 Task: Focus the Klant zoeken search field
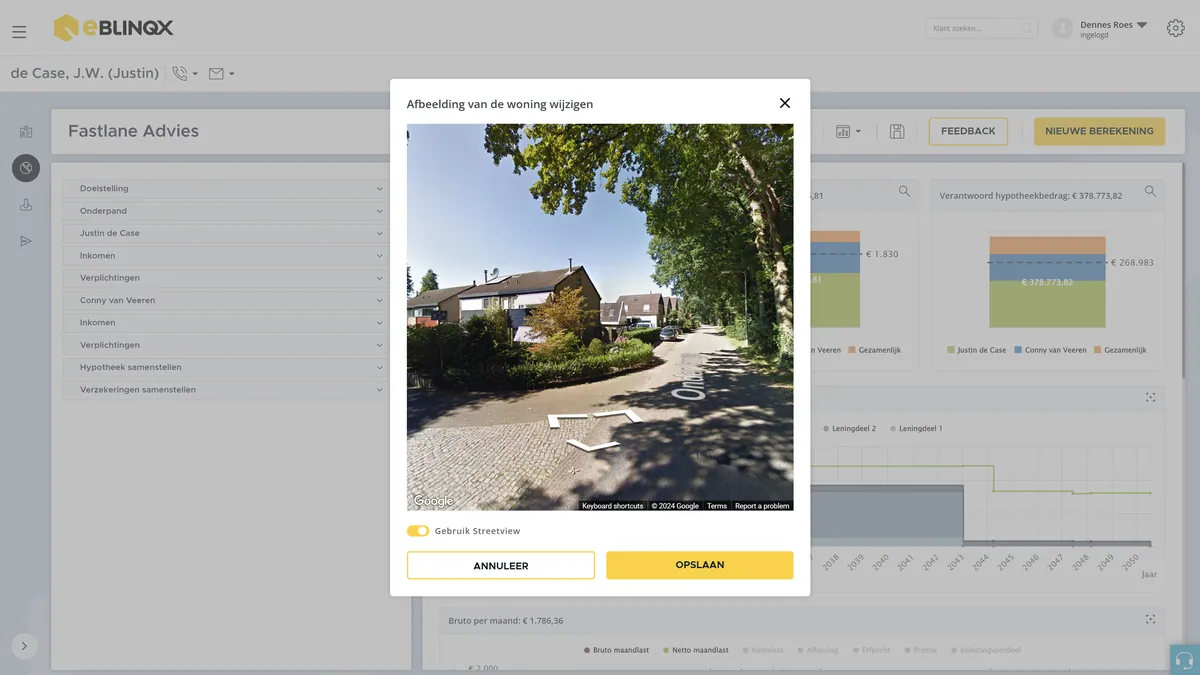pos(981,29)
